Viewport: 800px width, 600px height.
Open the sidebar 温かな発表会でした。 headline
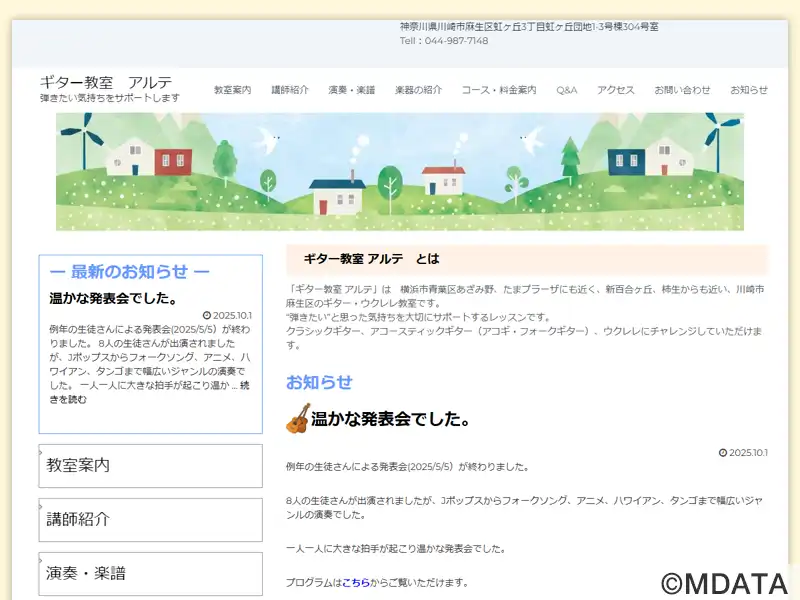[x=114, y=298]
